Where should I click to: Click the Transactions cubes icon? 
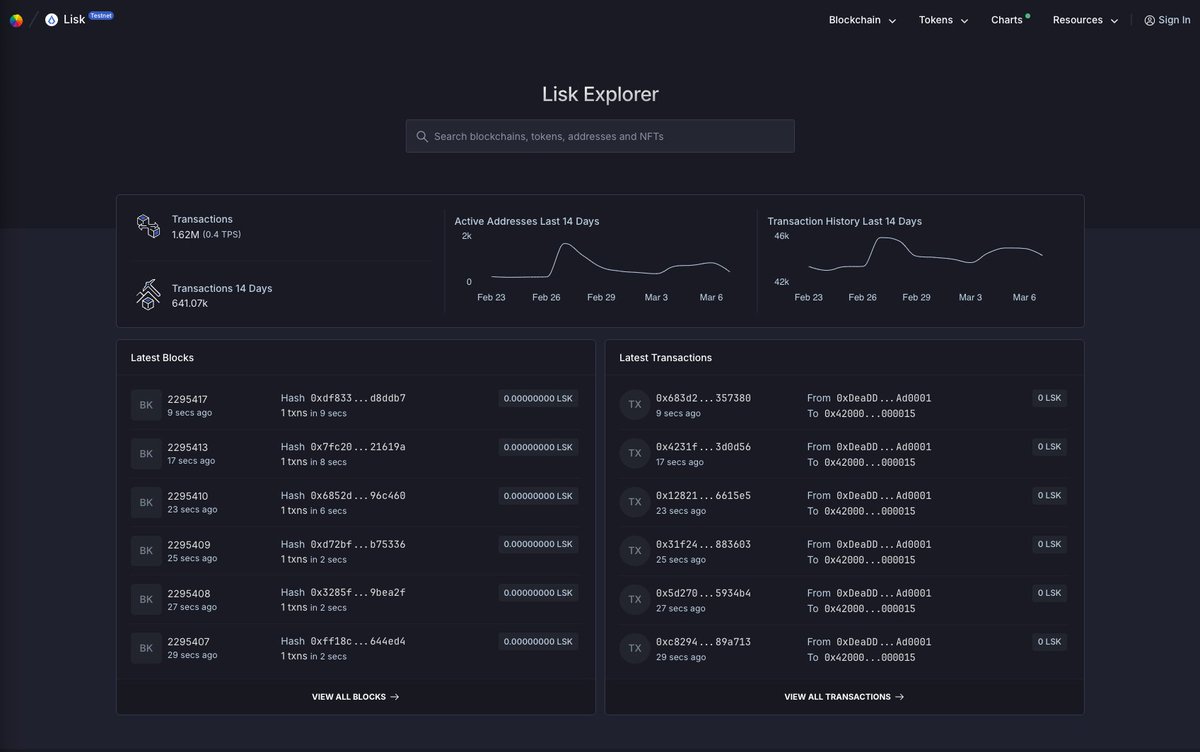tap(148, 226)
